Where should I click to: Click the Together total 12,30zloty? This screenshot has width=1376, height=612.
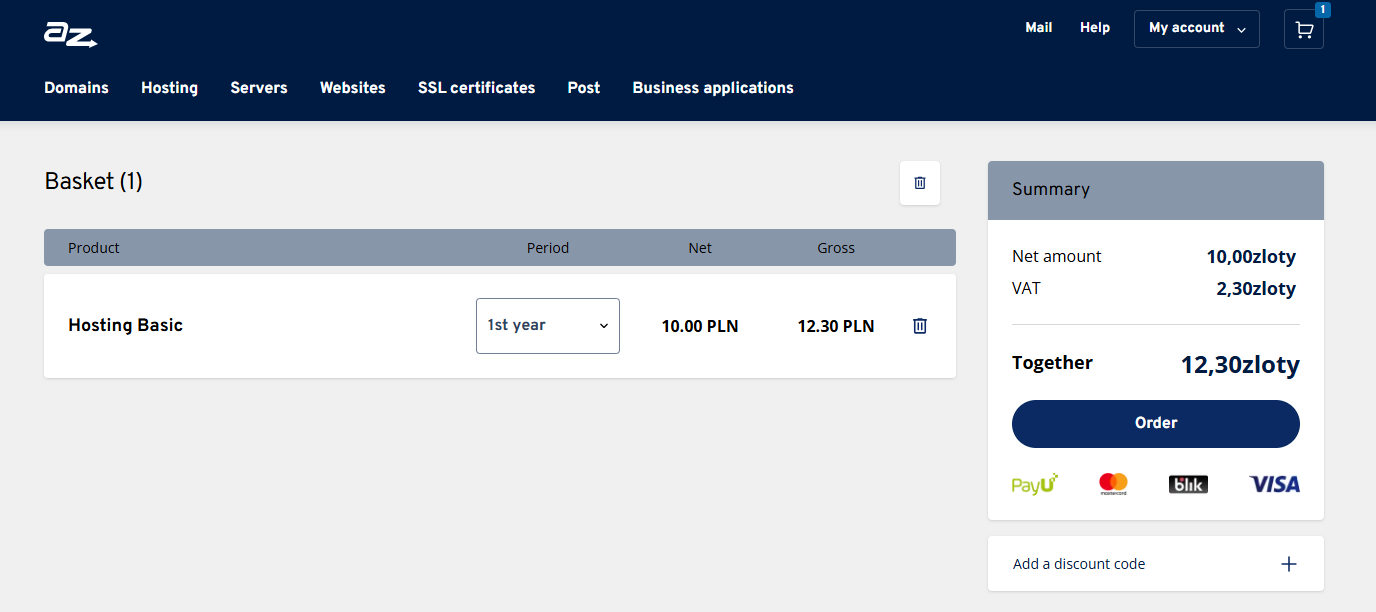[1240, 365]
